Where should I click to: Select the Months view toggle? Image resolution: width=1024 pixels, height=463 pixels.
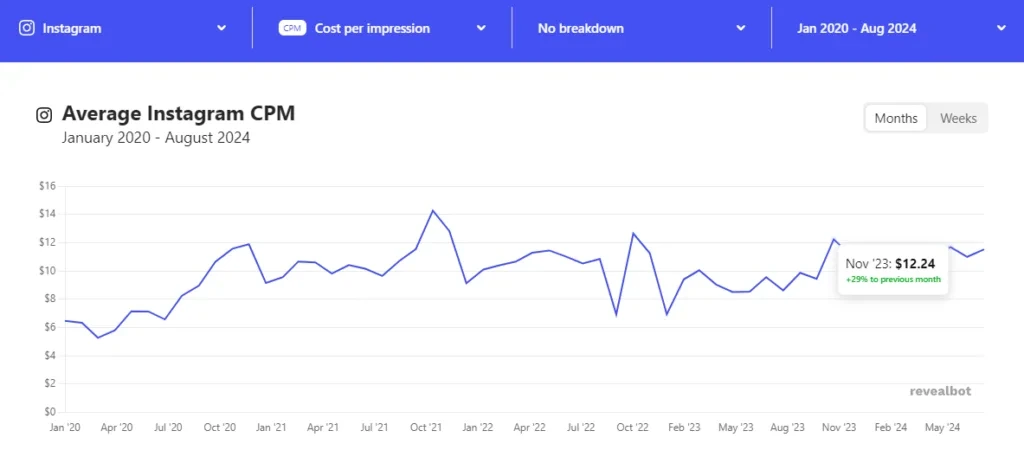[x=896, y=118]
